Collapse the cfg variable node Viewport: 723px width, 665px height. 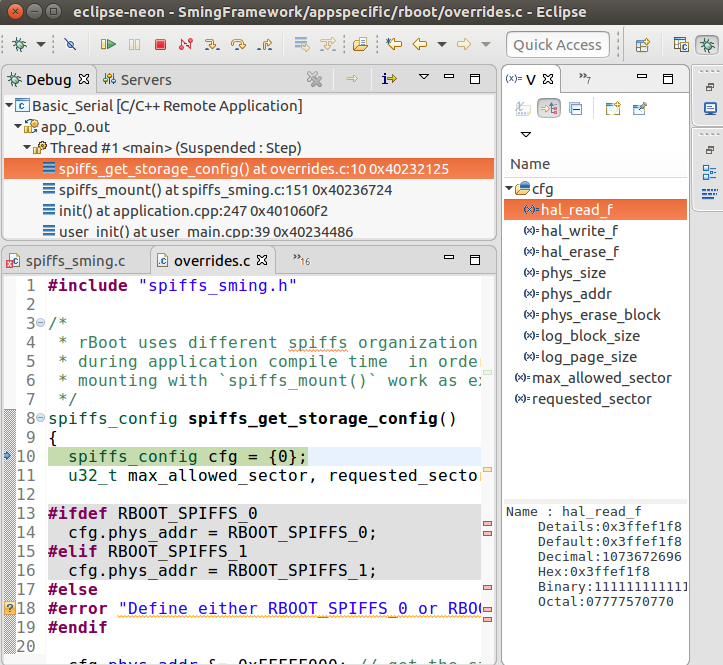click(x=509, y=188)
